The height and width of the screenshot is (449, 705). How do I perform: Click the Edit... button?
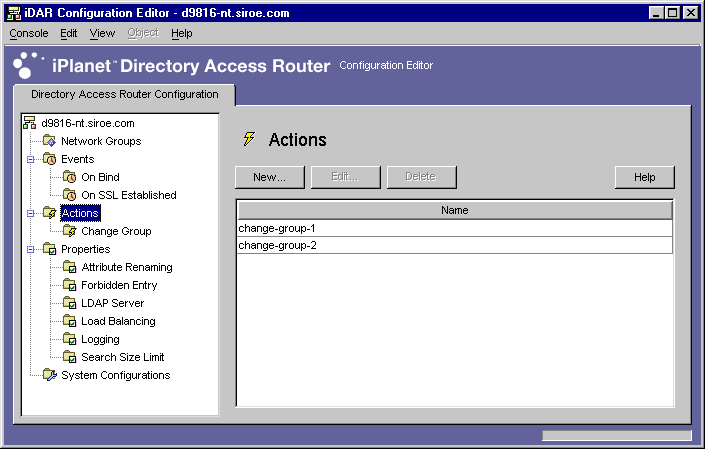pos(345,177)
